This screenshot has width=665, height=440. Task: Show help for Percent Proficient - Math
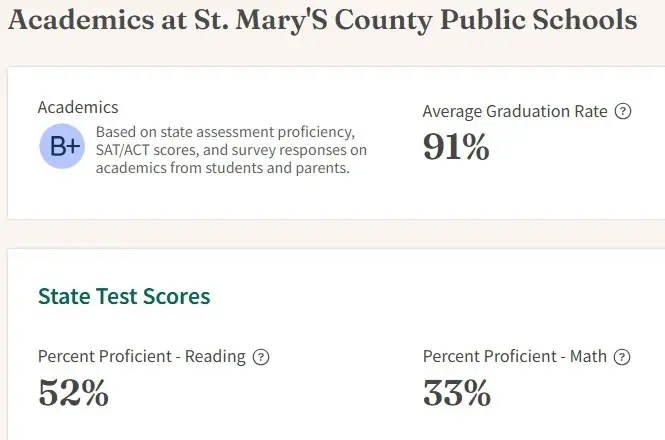[x=622, y=357]
